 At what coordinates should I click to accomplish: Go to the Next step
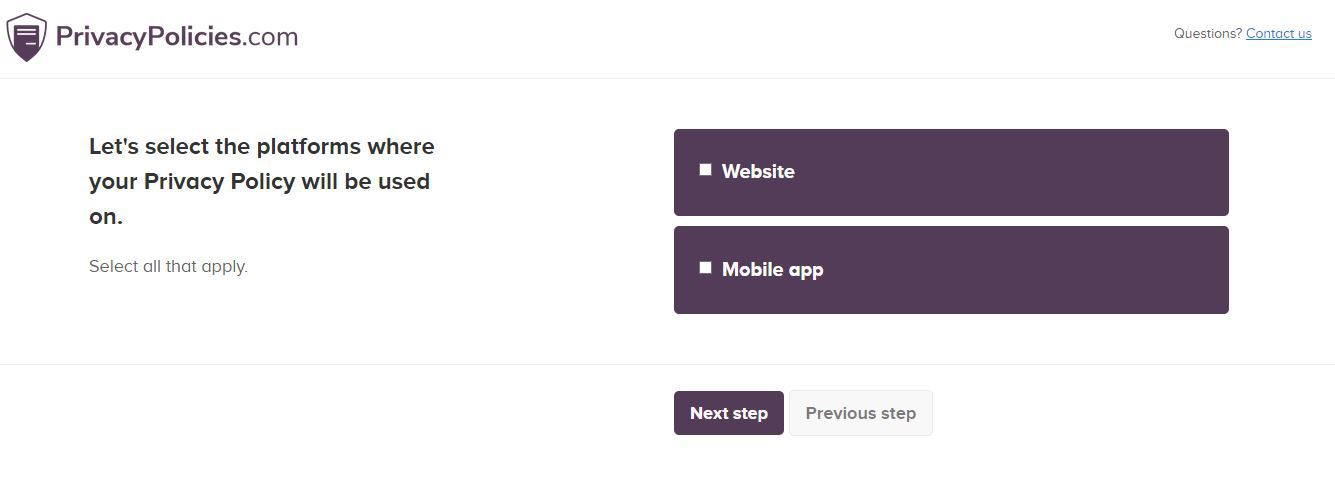coord(729,413)
